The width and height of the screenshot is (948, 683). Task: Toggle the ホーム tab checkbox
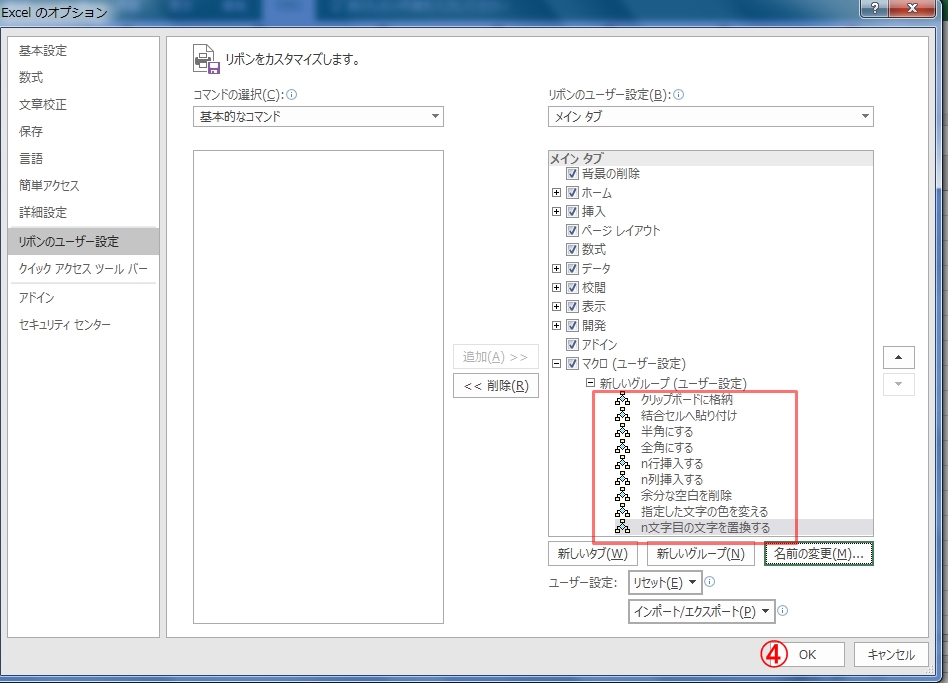tap(572, 193)
